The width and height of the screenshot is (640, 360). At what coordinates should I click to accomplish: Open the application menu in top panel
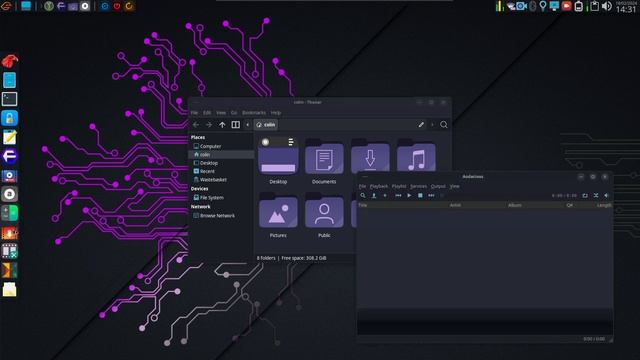coord(6,6)
